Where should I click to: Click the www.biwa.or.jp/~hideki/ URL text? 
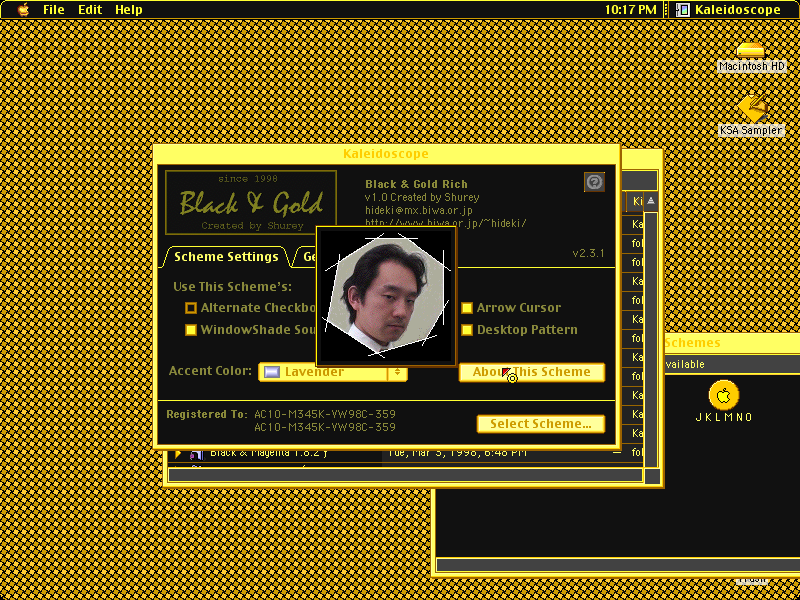[445, 223]
